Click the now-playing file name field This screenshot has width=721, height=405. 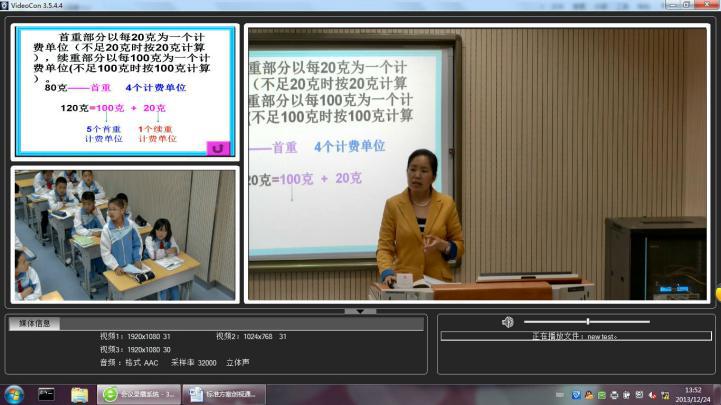574,336
